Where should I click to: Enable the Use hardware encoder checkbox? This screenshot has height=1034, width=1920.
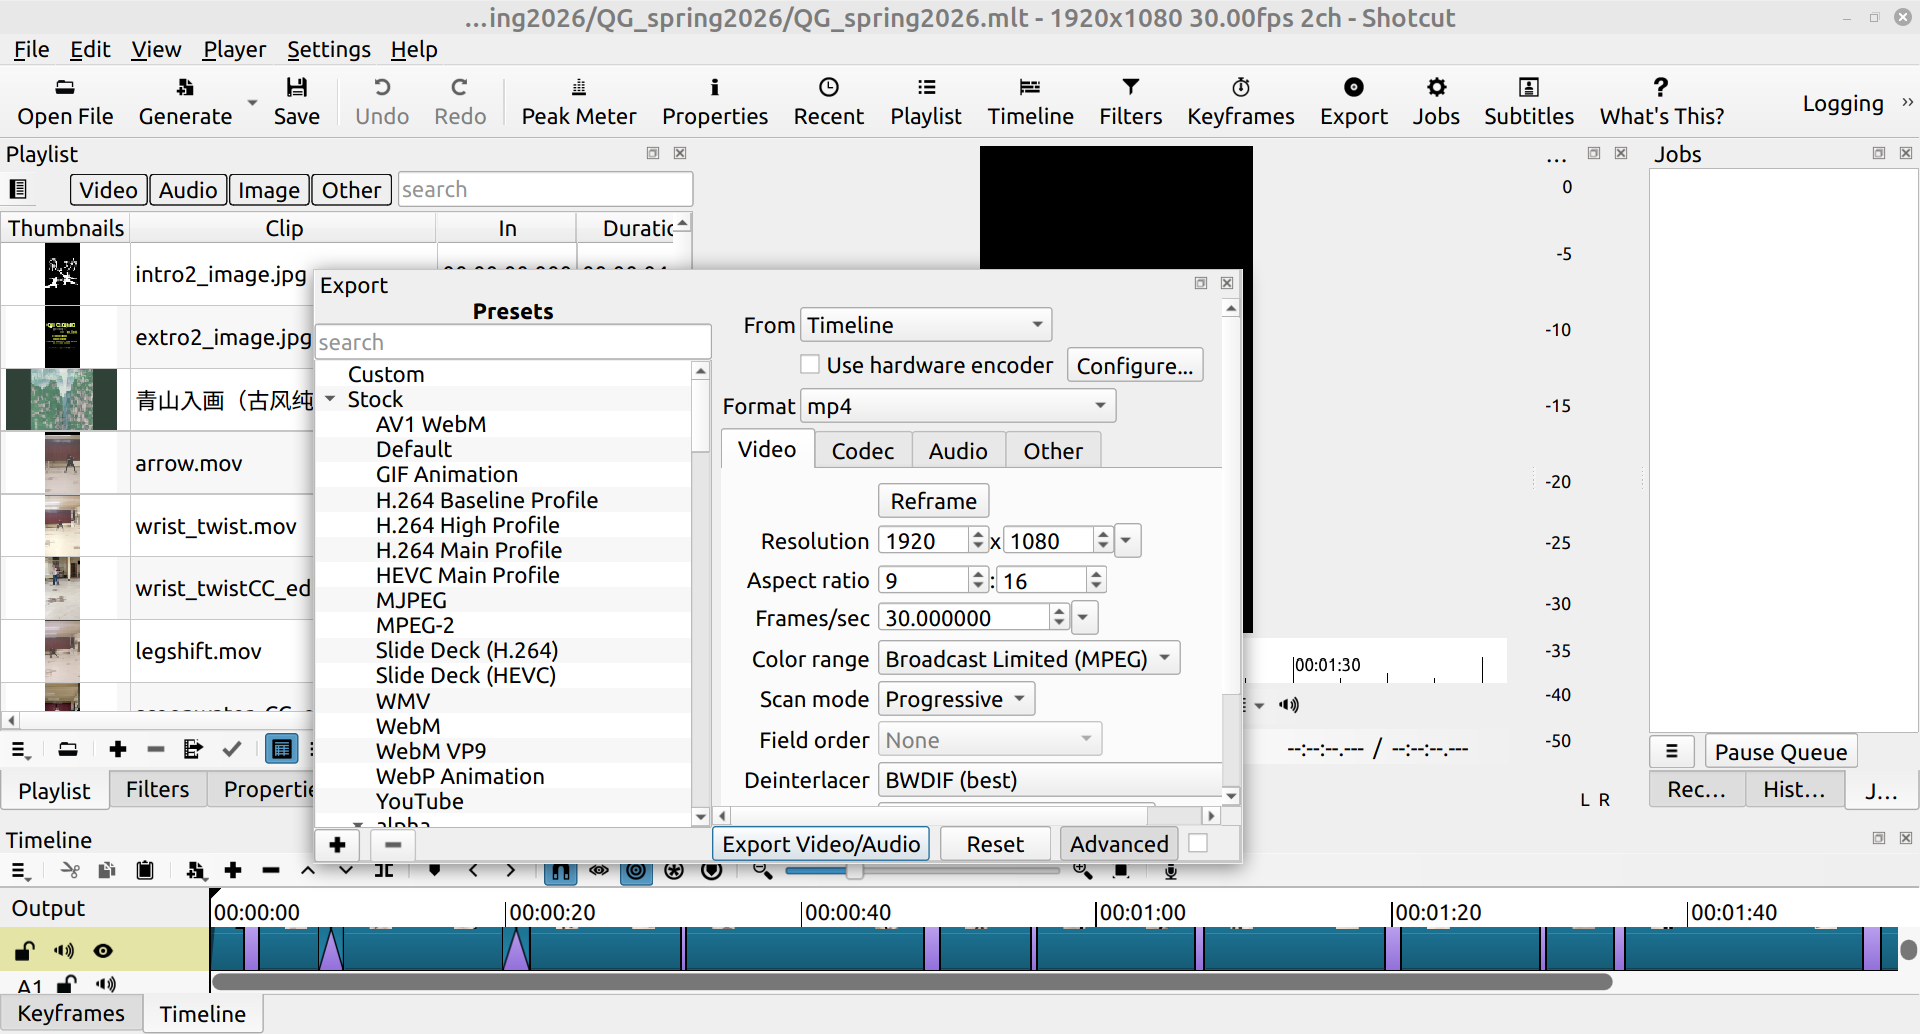810,365
